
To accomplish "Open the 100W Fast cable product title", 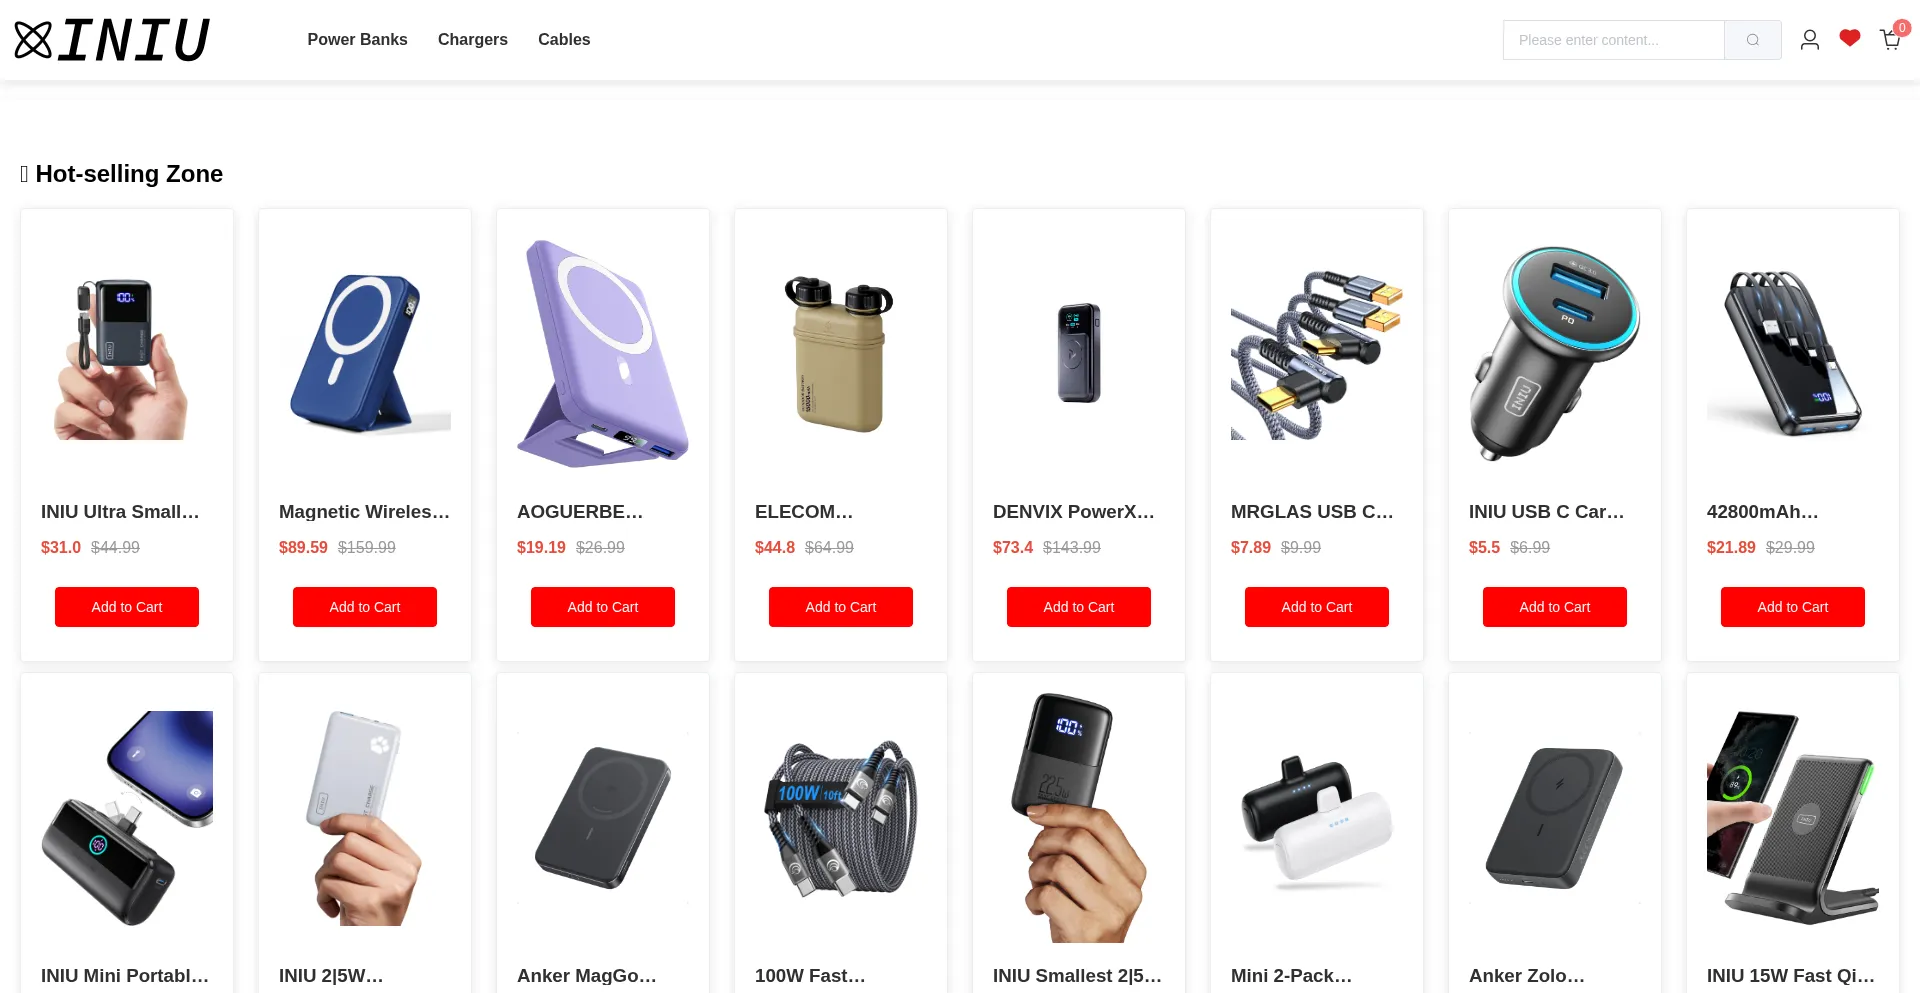I will coord(810,975).
